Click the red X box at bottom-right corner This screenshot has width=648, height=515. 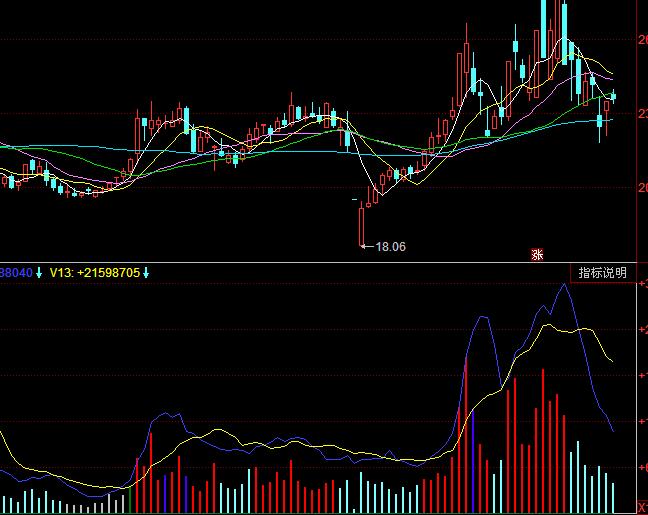(642, 508)
